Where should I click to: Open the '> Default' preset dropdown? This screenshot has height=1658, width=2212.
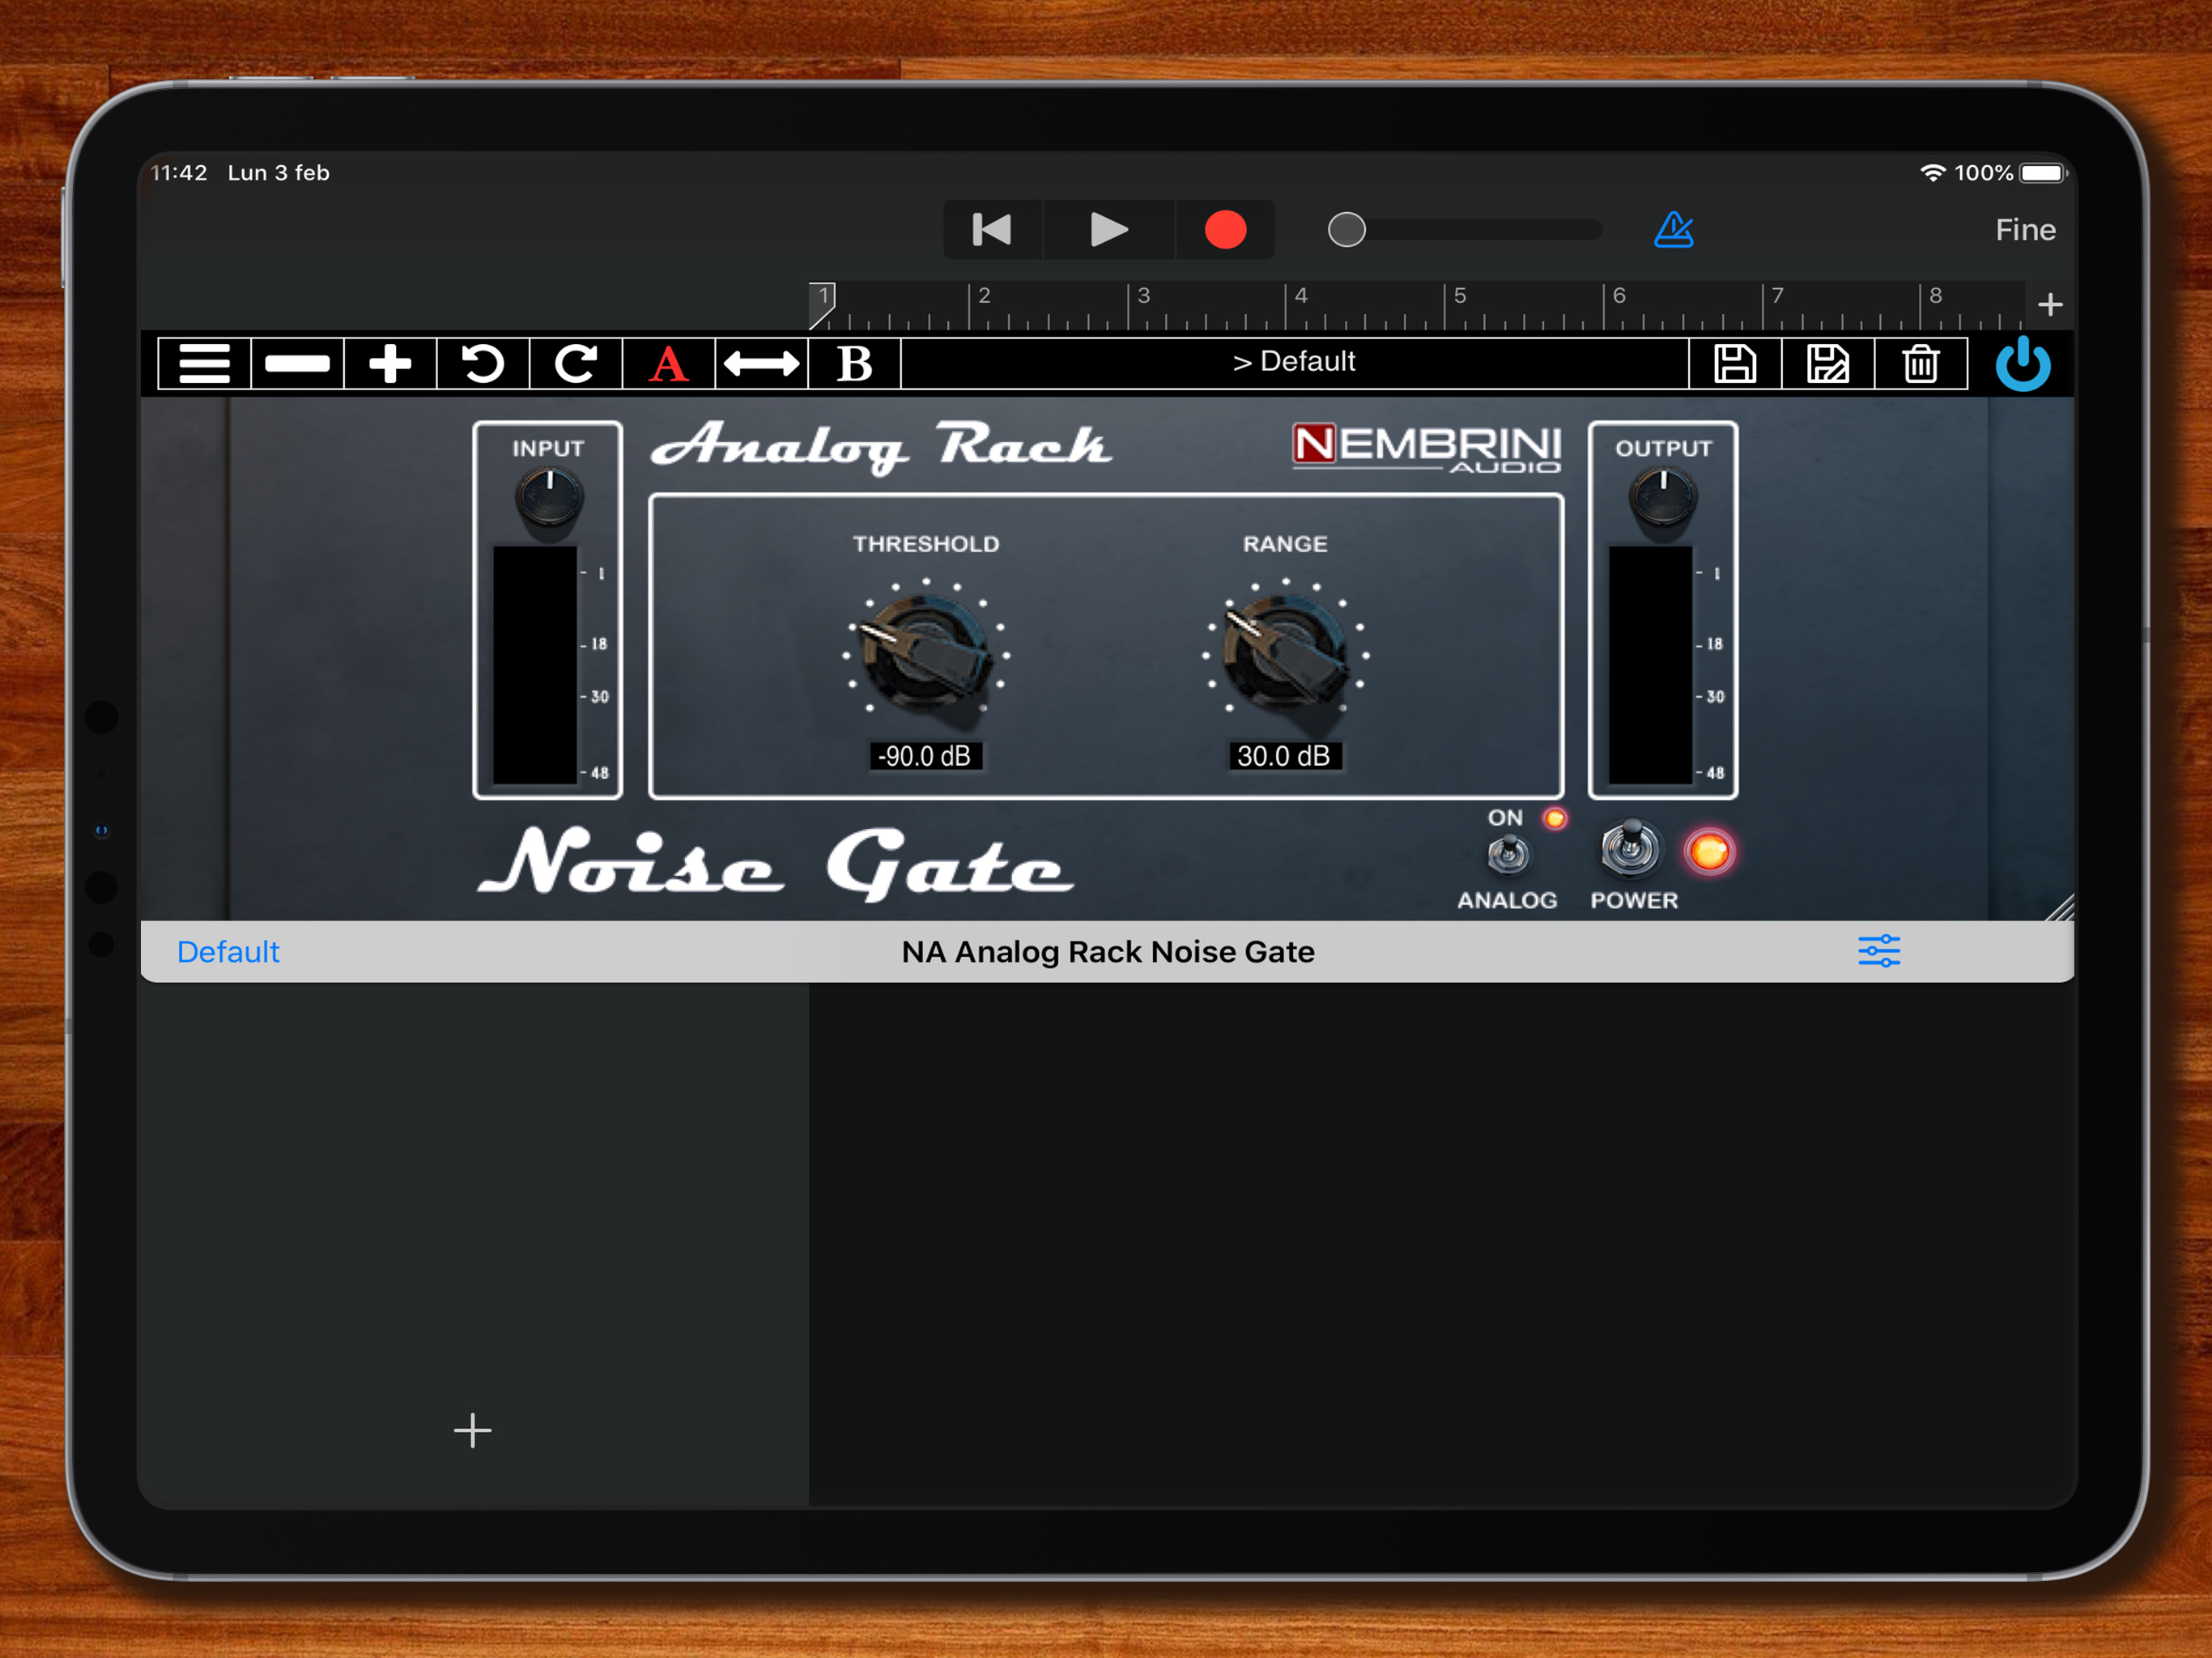point(1294,362)
